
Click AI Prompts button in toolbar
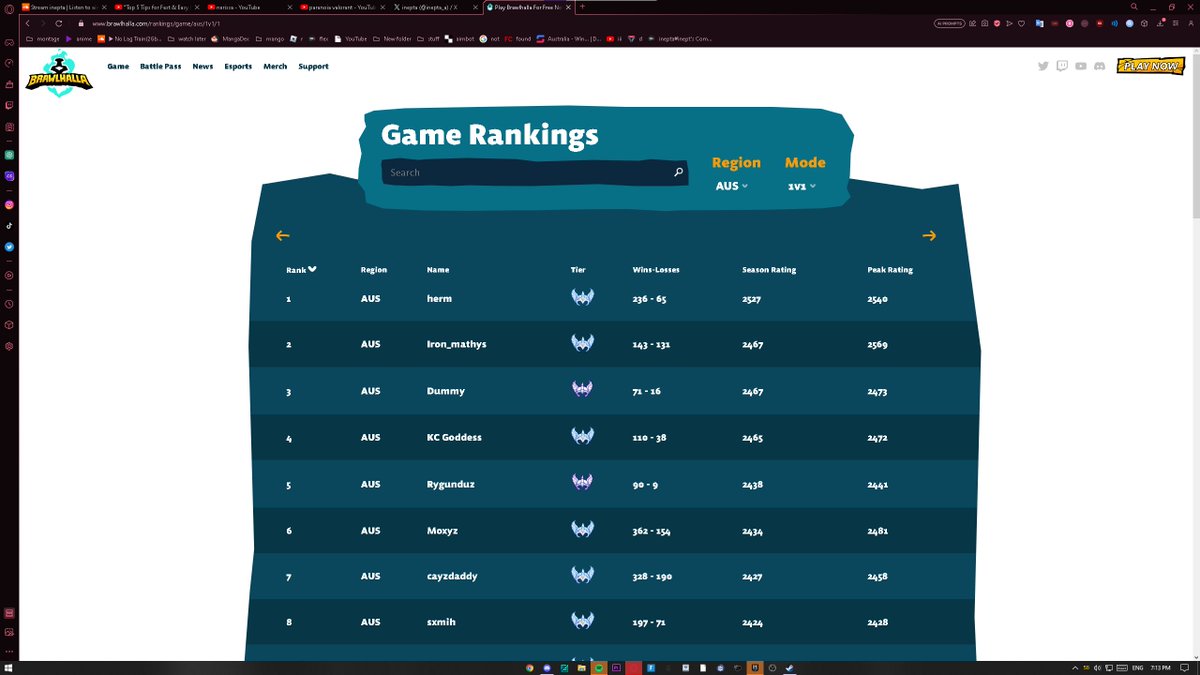[x=949, y=23]
